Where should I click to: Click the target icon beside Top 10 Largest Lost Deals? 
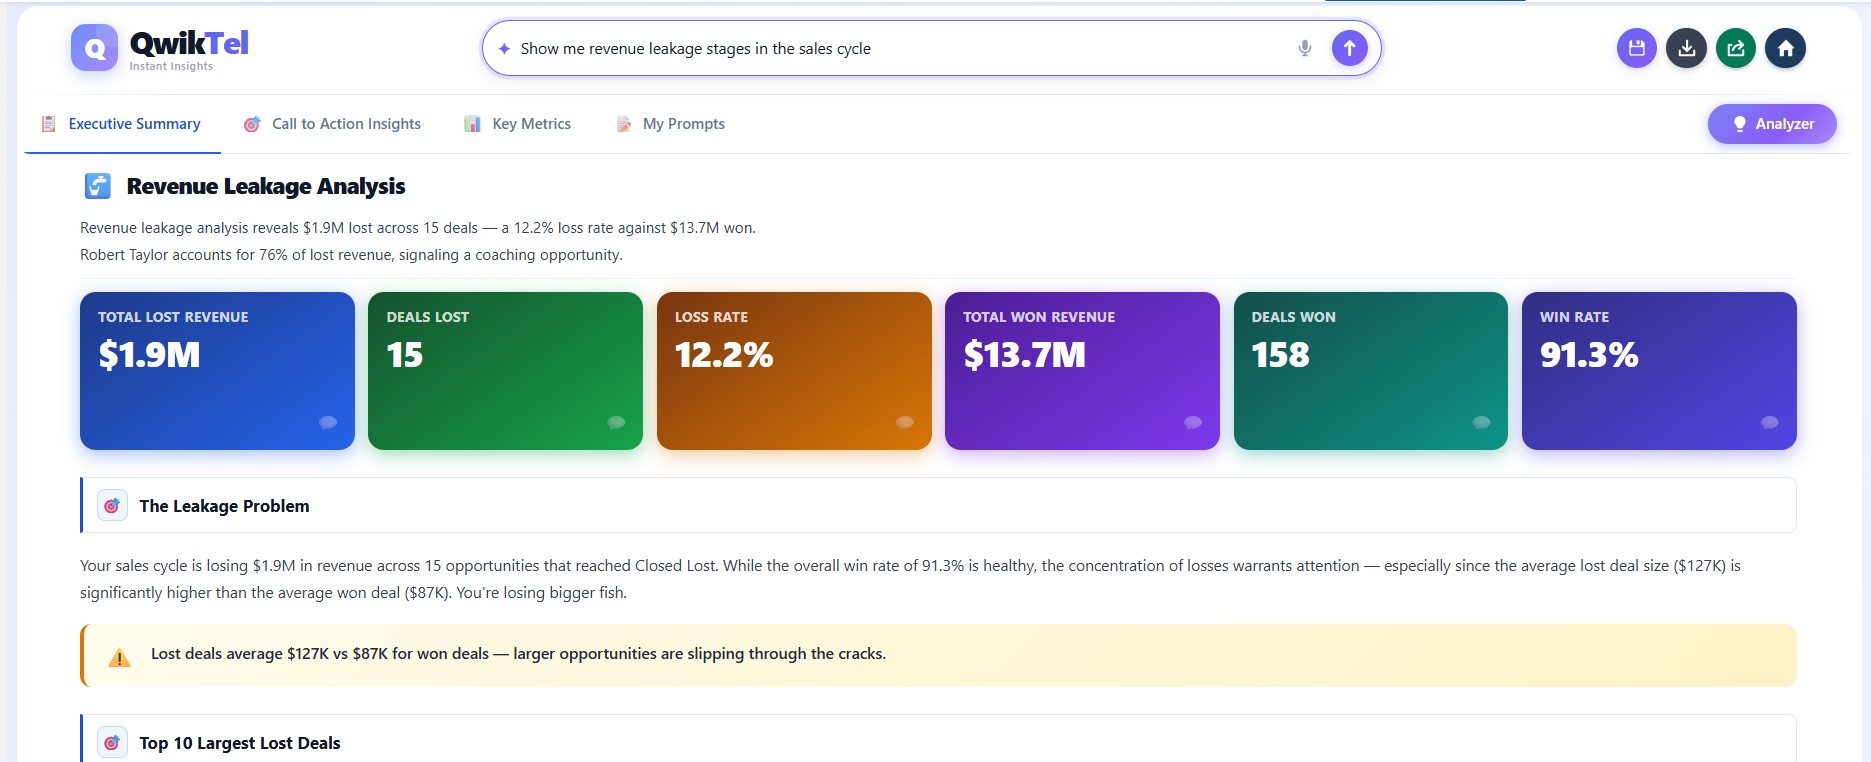112,743
